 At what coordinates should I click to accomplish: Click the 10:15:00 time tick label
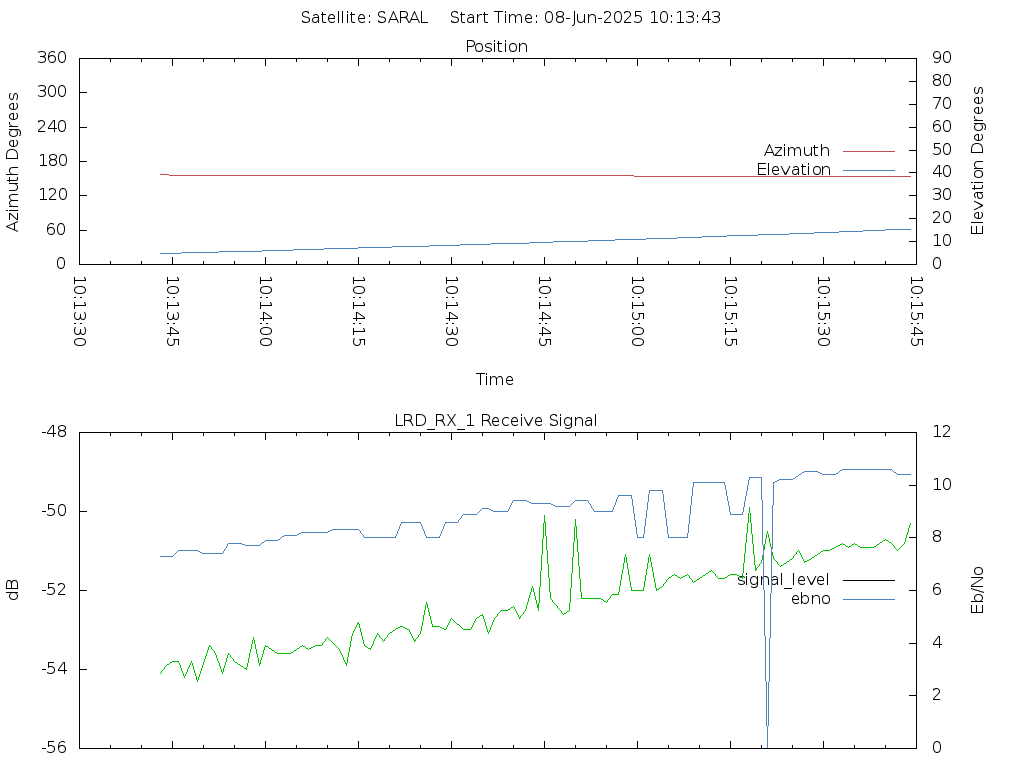pyautogui.click(x=637, y=312)
